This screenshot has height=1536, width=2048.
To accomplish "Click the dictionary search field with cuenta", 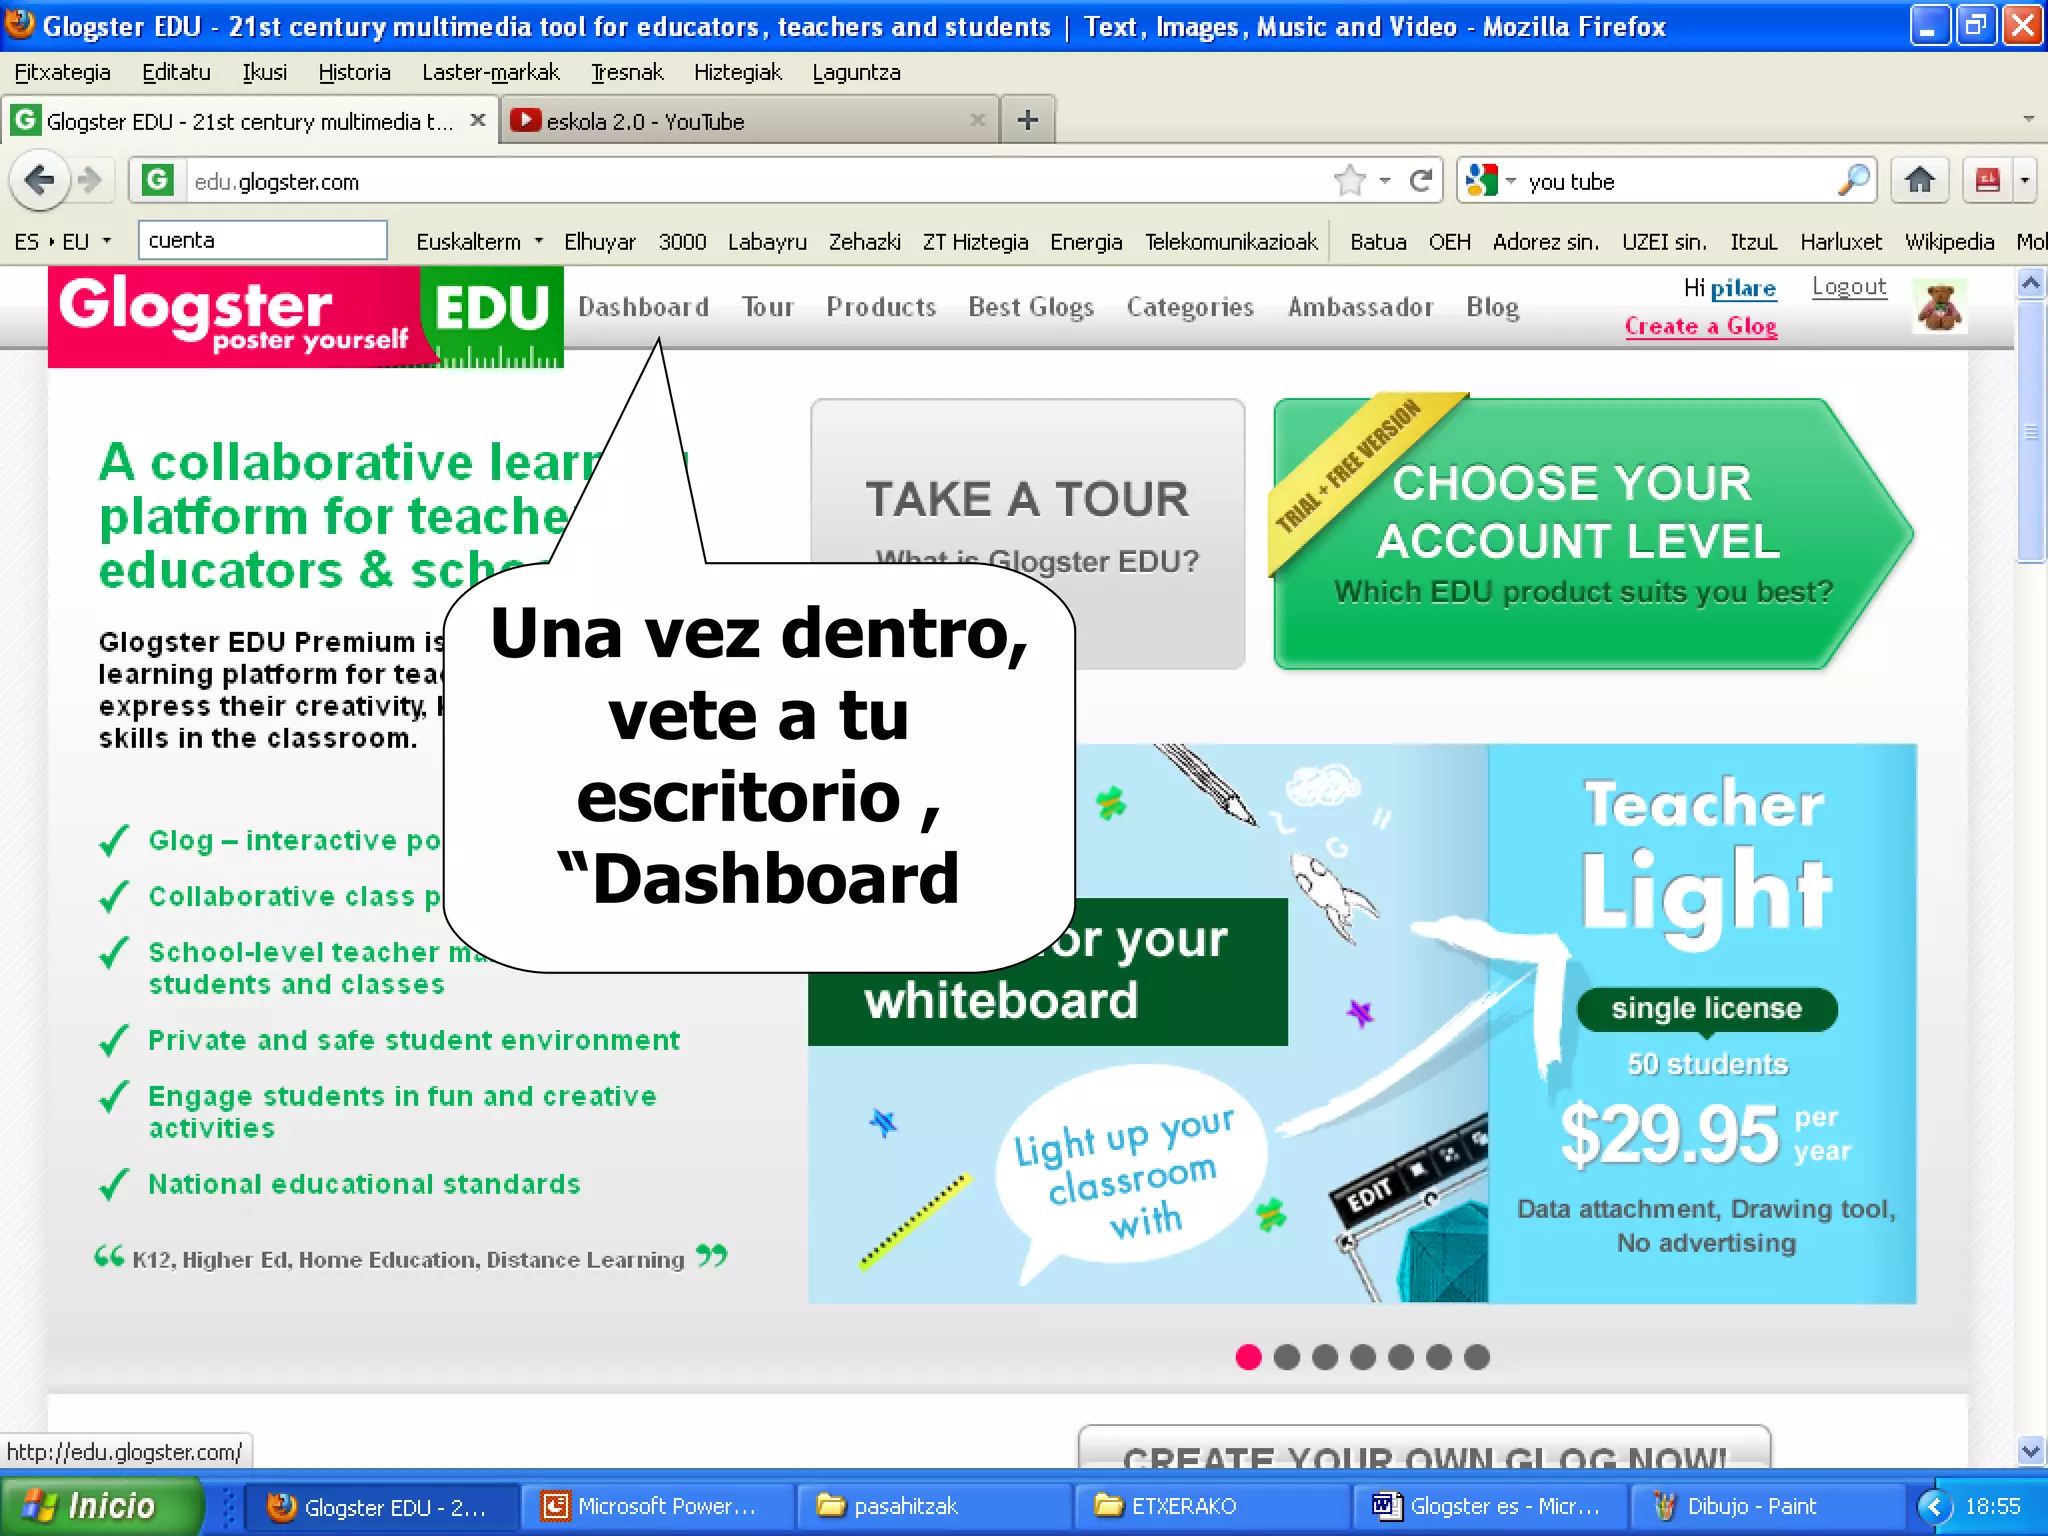I will pyautogui.click(x=262, y=241).
